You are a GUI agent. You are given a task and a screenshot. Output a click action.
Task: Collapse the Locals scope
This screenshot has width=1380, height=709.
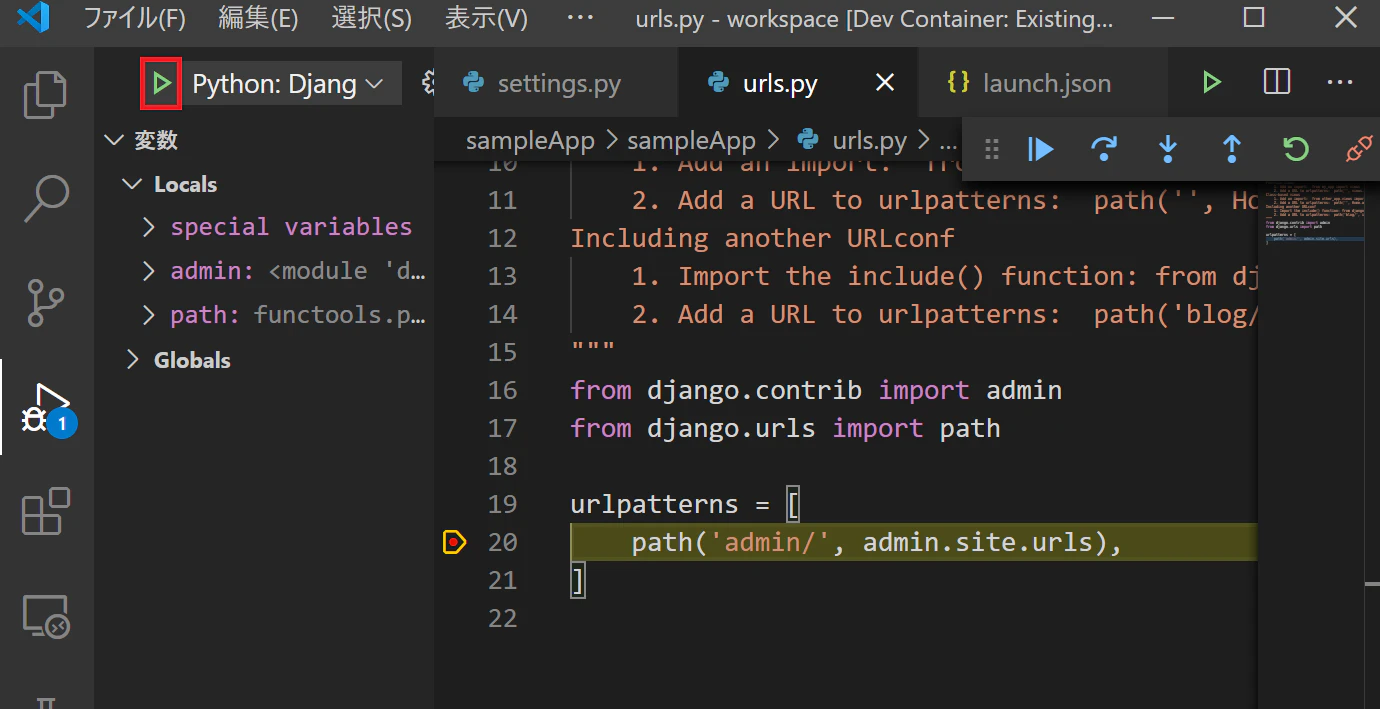coord(131,184)
